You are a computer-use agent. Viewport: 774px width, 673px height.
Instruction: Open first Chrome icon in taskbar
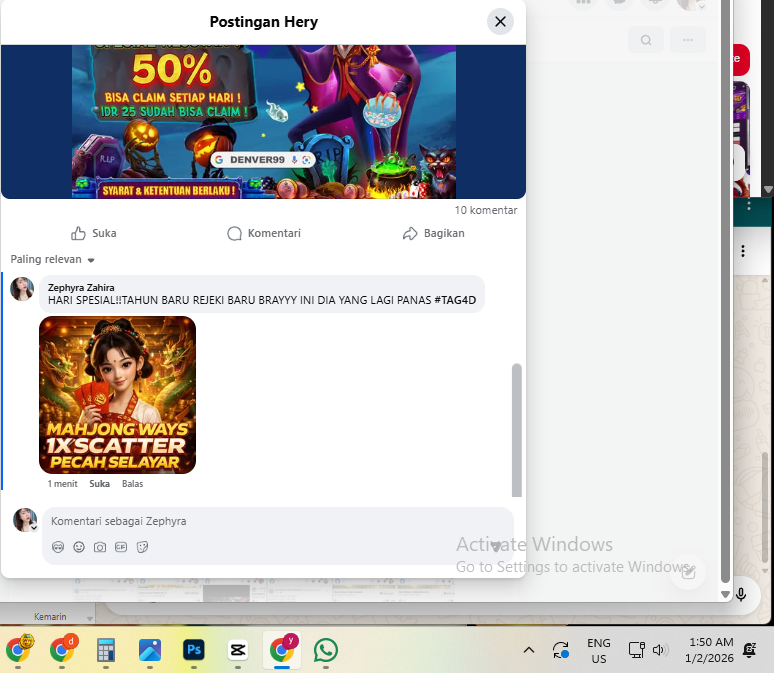point(18,650)
